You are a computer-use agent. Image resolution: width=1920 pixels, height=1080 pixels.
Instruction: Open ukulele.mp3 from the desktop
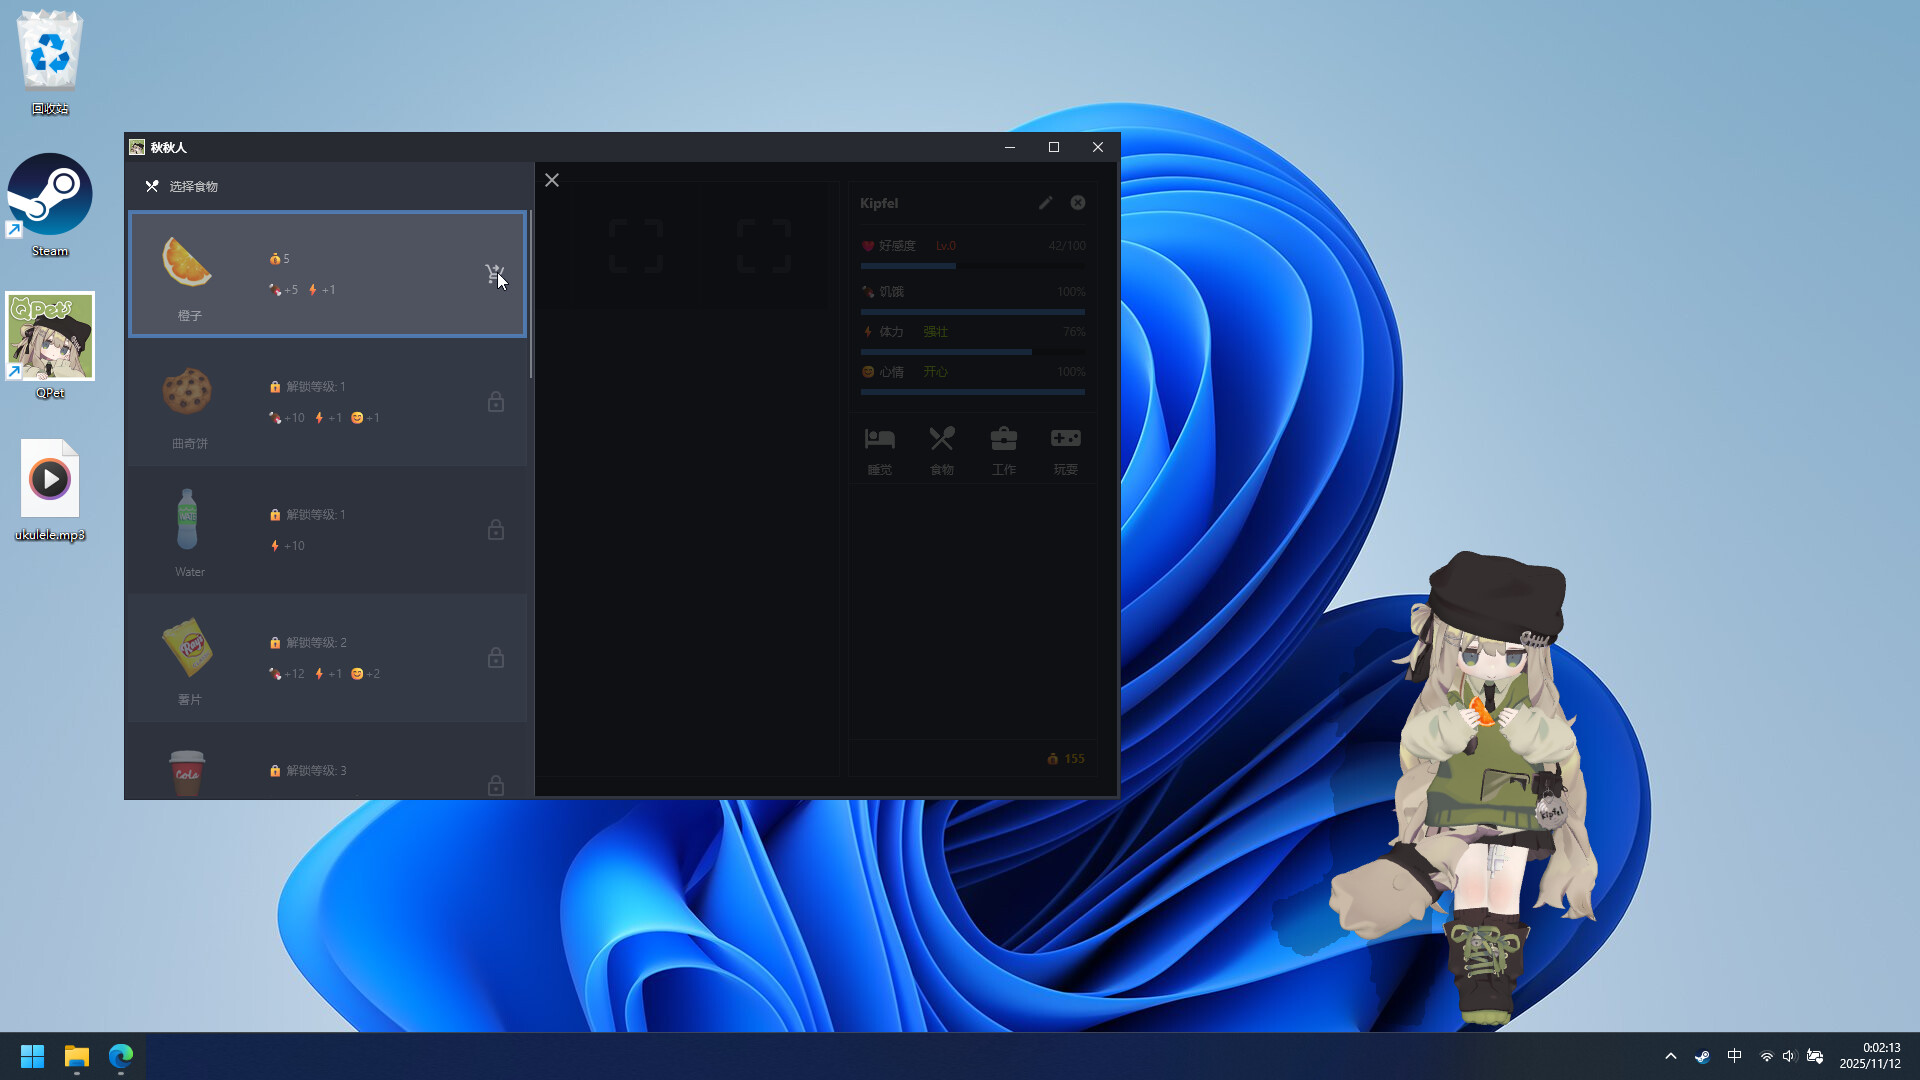49,479
